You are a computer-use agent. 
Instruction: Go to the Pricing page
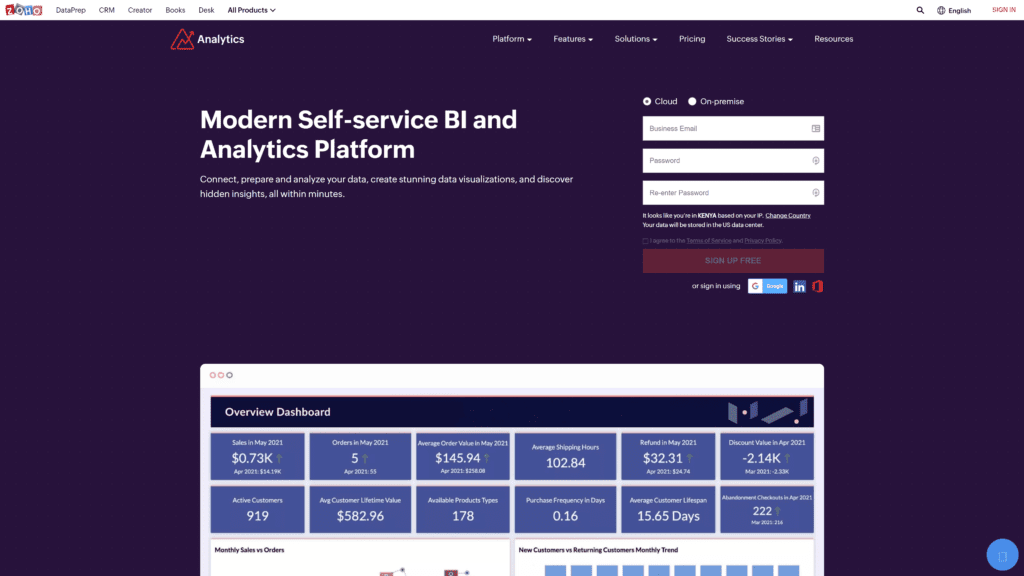[x=692, y=39]
